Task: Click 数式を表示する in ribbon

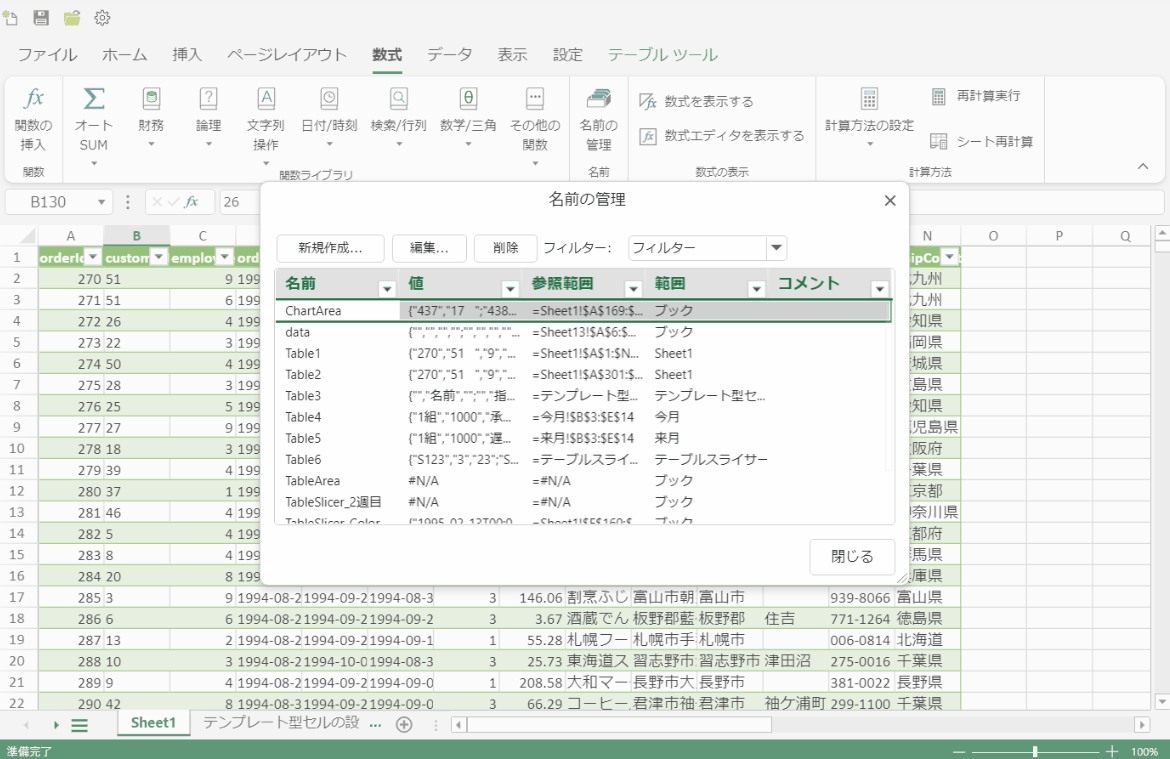Action: point(697,101)
